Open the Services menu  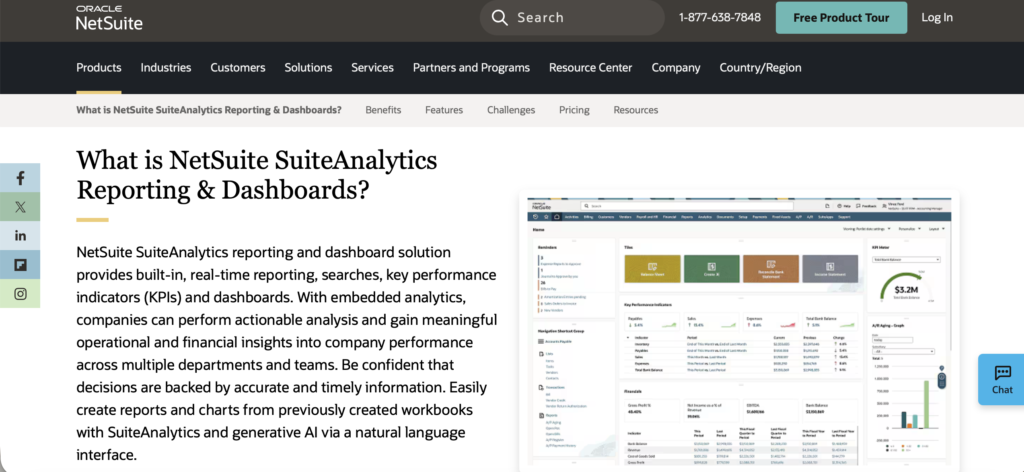[372, 67]
